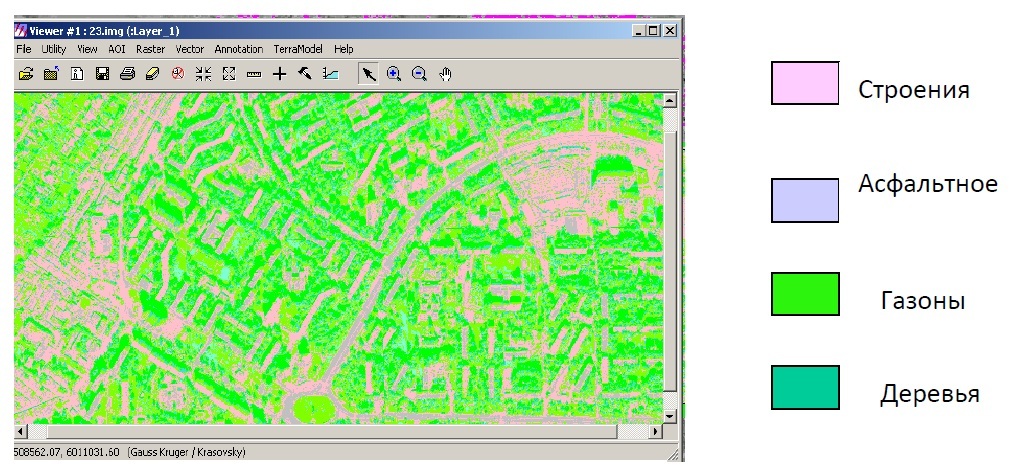The image size is (1017, 472).
Task: Select the Eraser tool icon
Action: click(152, 73)
